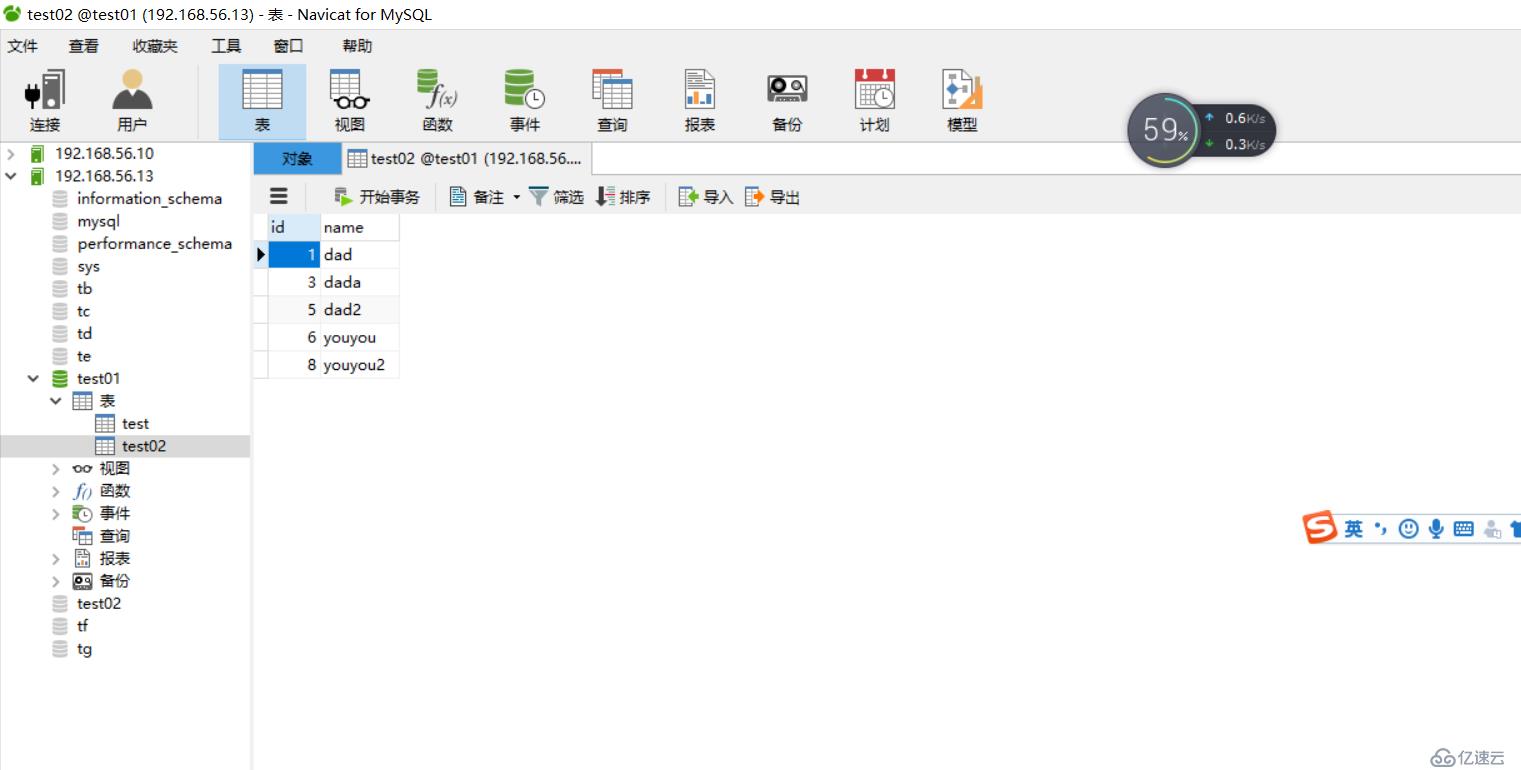This screenshot has width=1521, height=770.
Task: Select the cell containing youyou2
Action: [360, 365]
